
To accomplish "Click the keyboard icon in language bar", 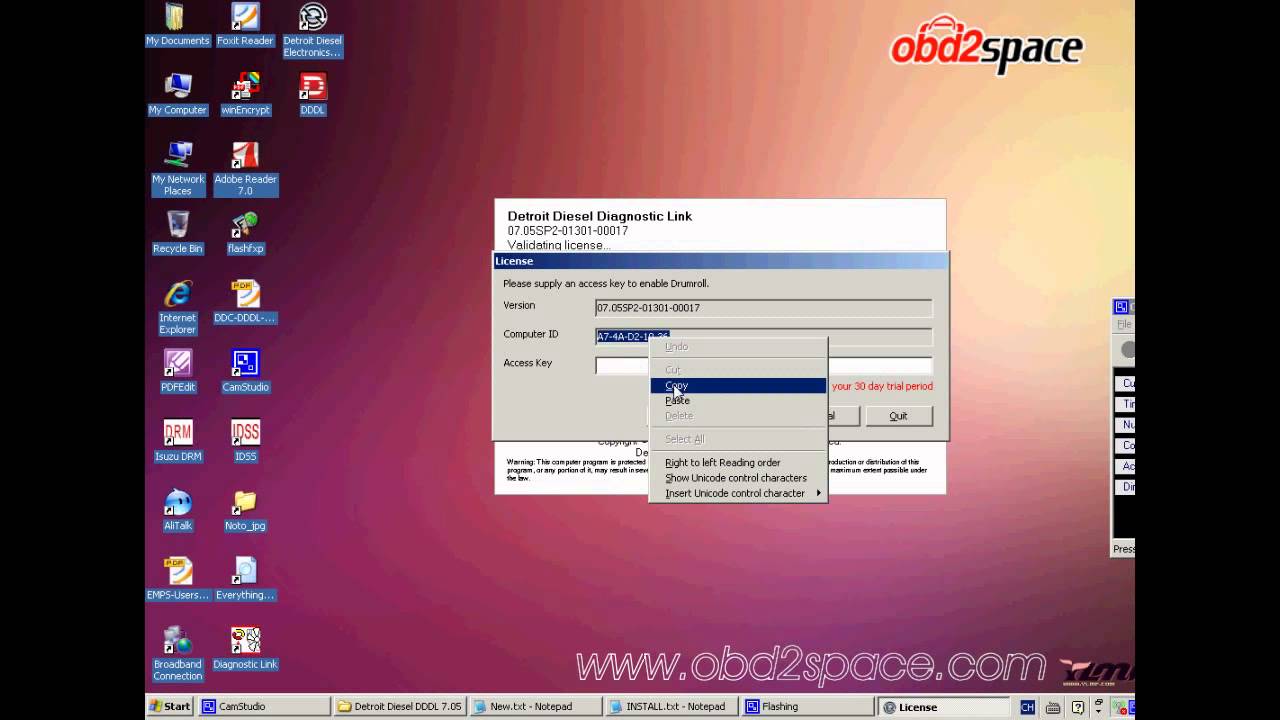I will click(x=1054, y=707).
